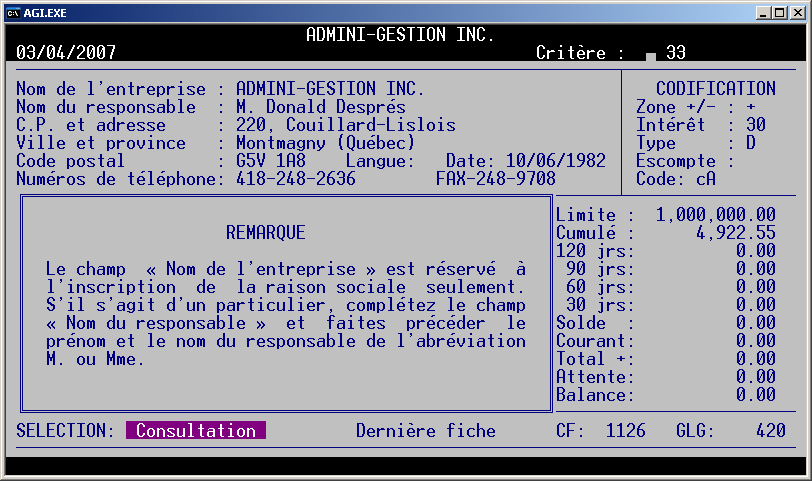Click the FAX-248-9708 field

pyautogui.click(x=495, y=179)
